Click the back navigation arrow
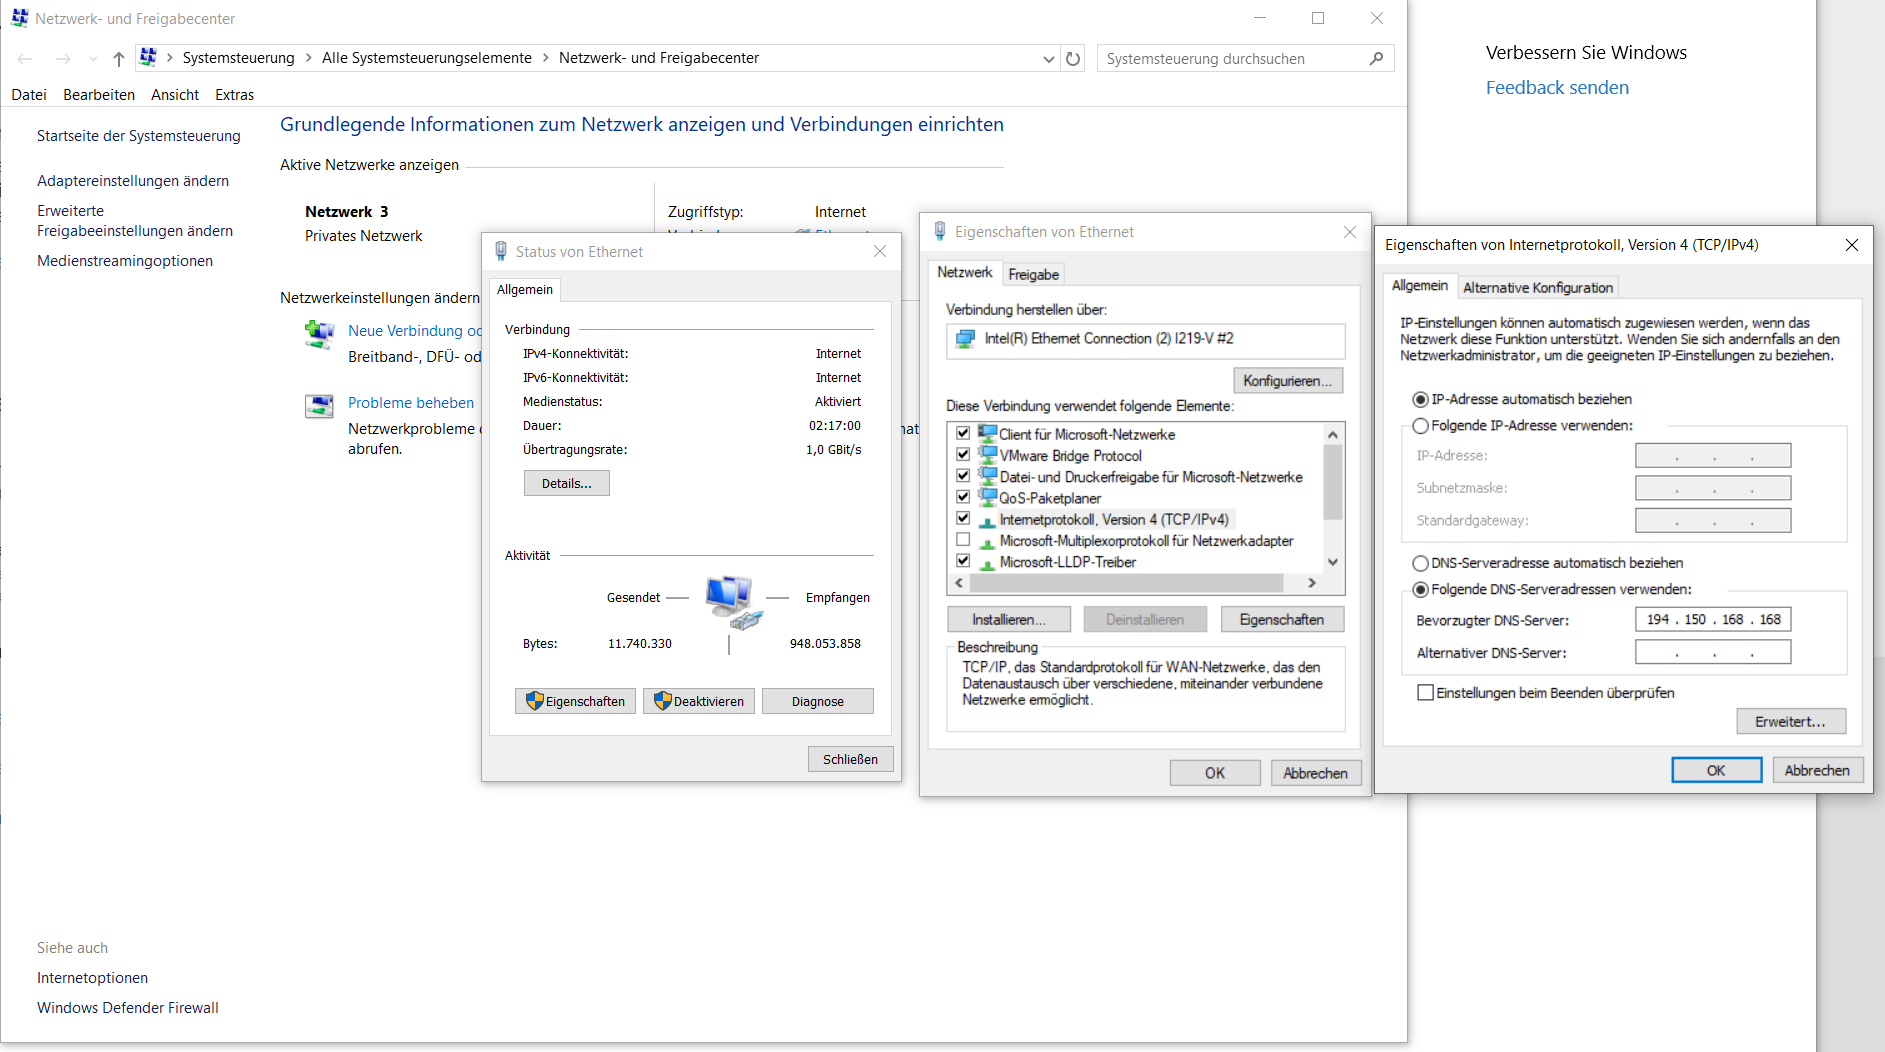The height and width of the screenshot is (1052, 1885). pyautogui.click(x=25, y=59)
